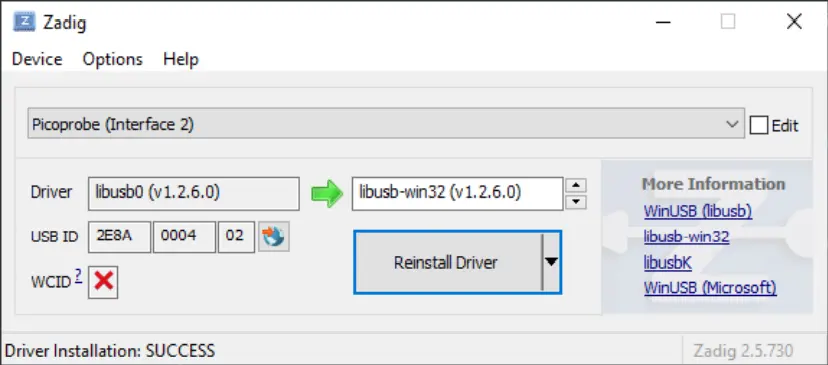
Task: Open the Device menu
Action: [x=37, y=59]
